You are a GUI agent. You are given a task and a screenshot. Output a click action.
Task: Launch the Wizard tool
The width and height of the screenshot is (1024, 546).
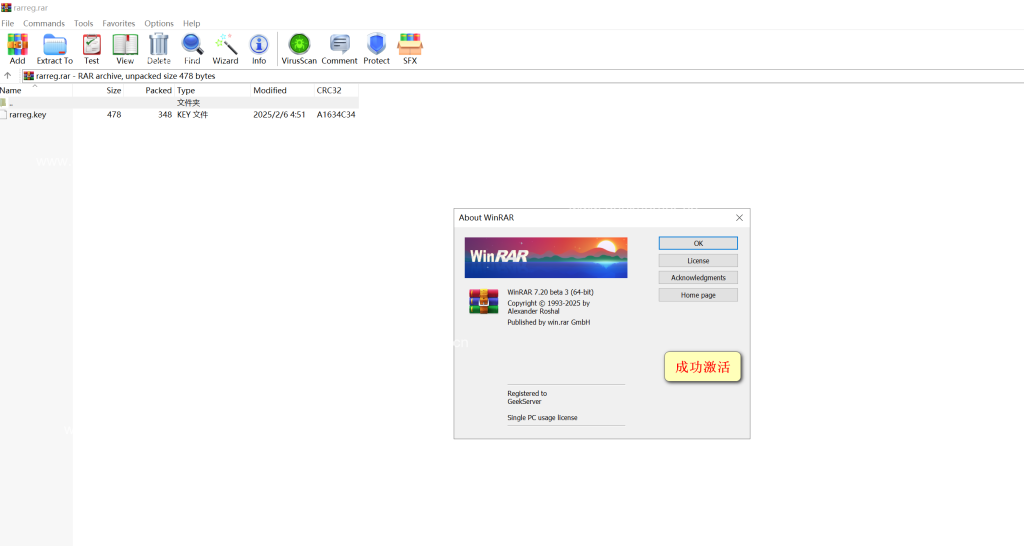(225, 46)
